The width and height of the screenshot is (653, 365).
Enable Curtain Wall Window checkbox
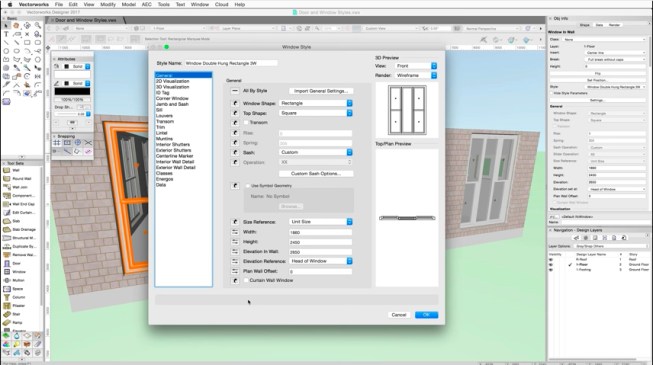point(246,280)
